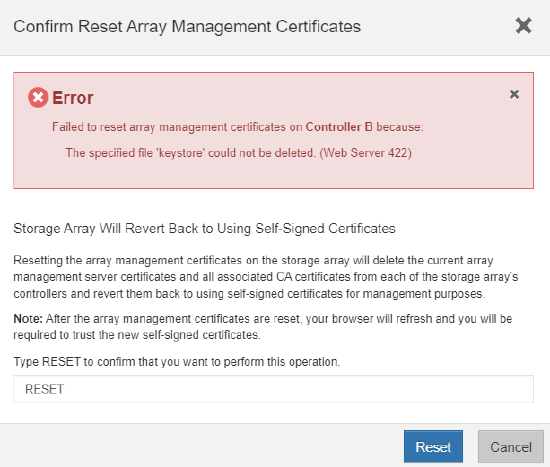Click the Failed to reset array management line
The width and height of the screenshot is (550, 467).
click(238, 127)
